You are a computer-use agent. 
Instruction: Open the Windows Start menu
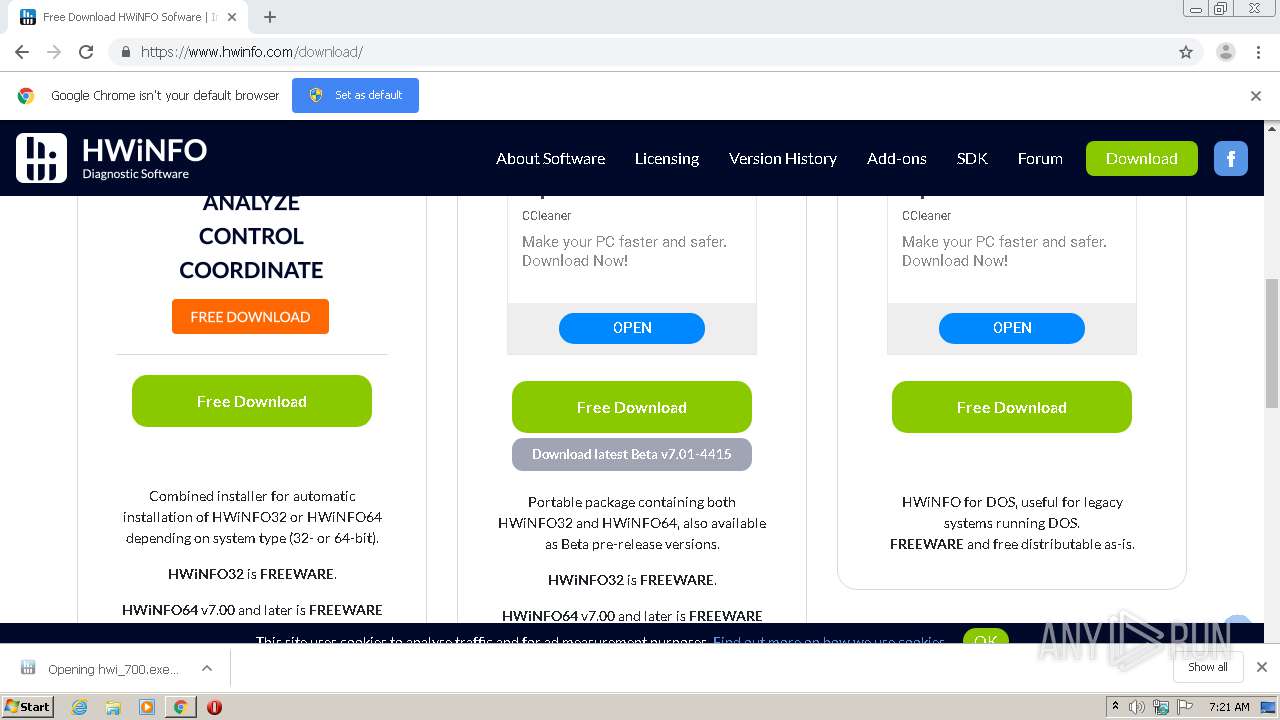coord(28,707)
